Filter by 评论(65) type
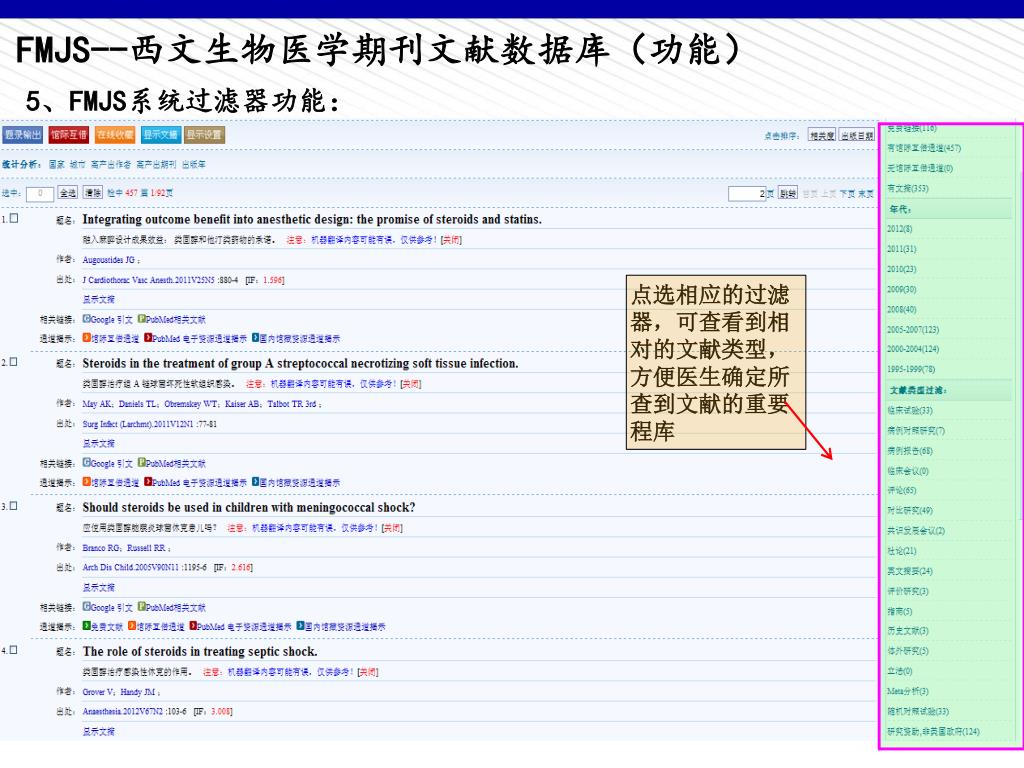This screenshot has width=1024, height=768. tap(902, 490)
